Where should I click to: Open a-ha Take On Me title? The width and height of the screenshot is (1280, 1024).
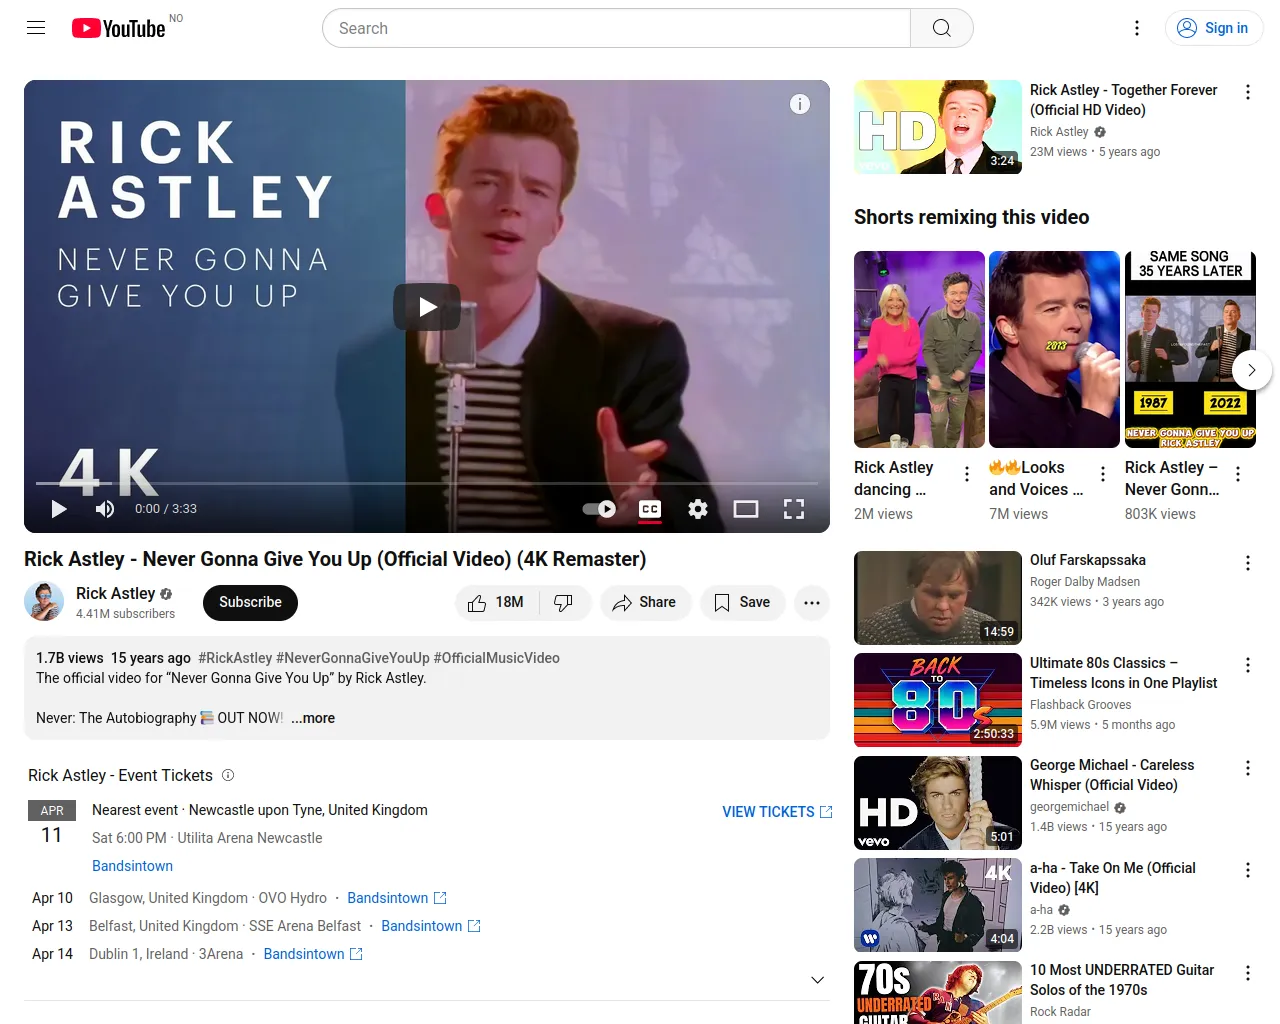click(x=1113, y=878)
